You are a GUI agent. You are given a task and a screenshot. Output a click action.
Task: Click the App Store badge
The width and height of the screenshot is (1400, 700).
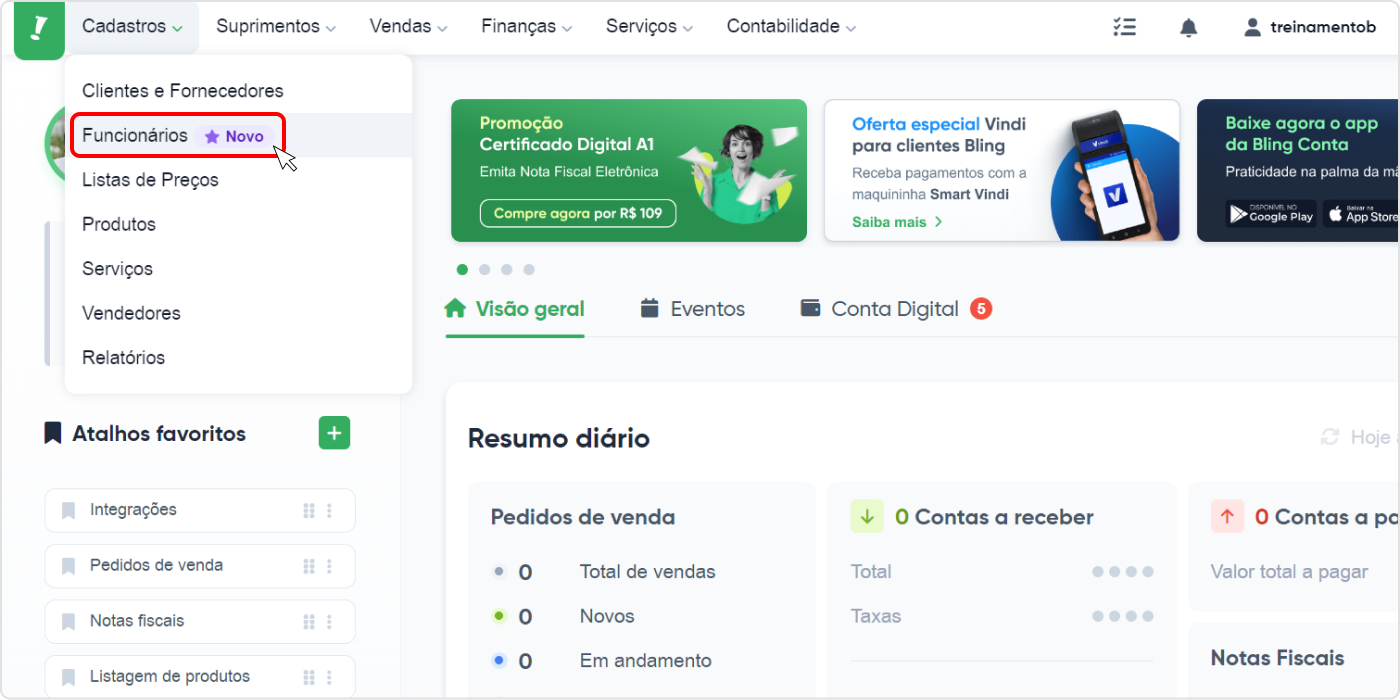tap(1361, 213)
